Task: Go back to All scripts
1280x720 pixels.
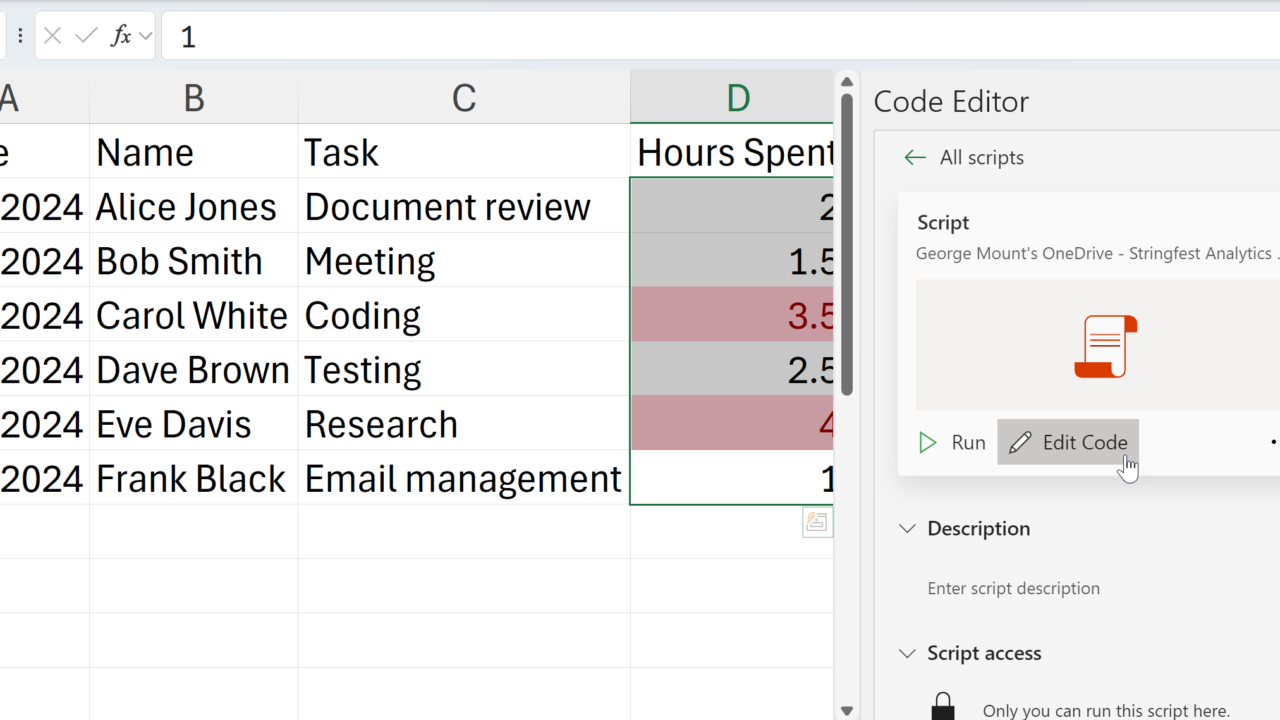Action: click(981, 157)
